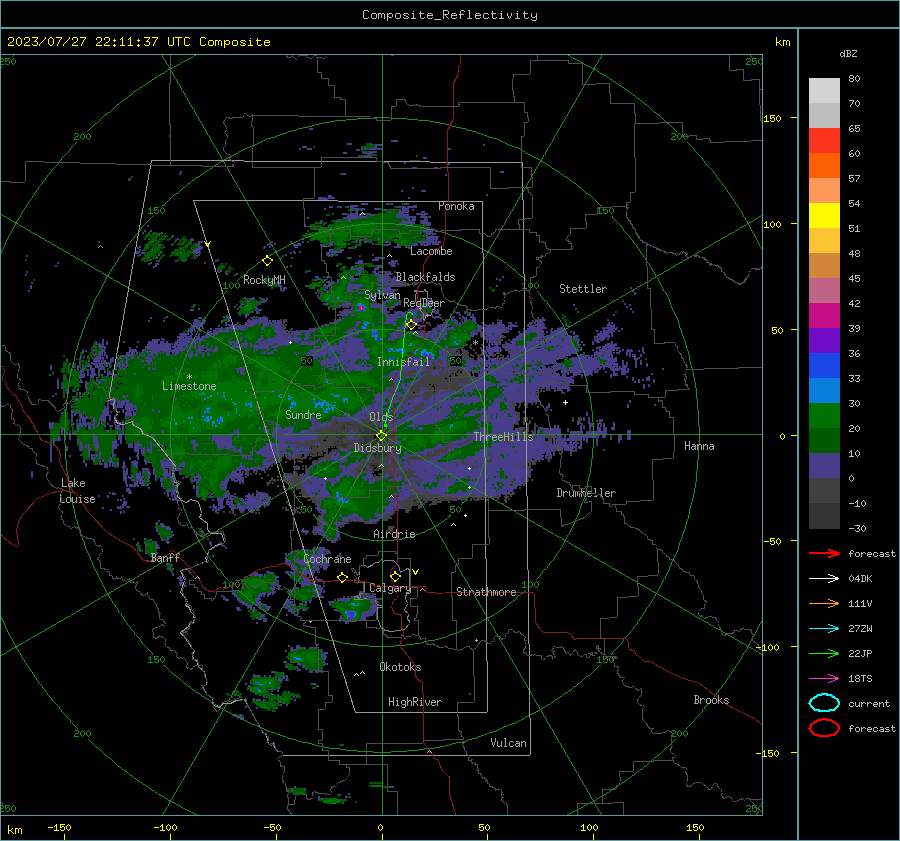The height and width of the screenshot is (841, 900).
Task: Choose the darkest gray -30 to -10 swatch
Action: pos(824,516)
